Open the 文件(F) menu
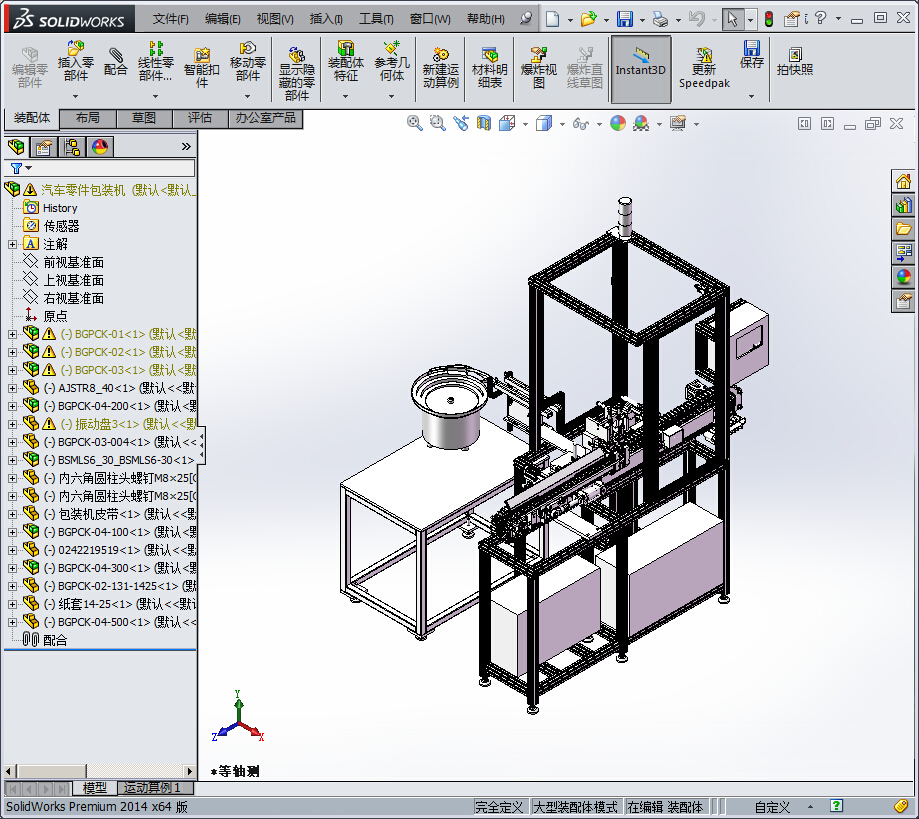This screenshot has width=919, height=819. point(171,19)
